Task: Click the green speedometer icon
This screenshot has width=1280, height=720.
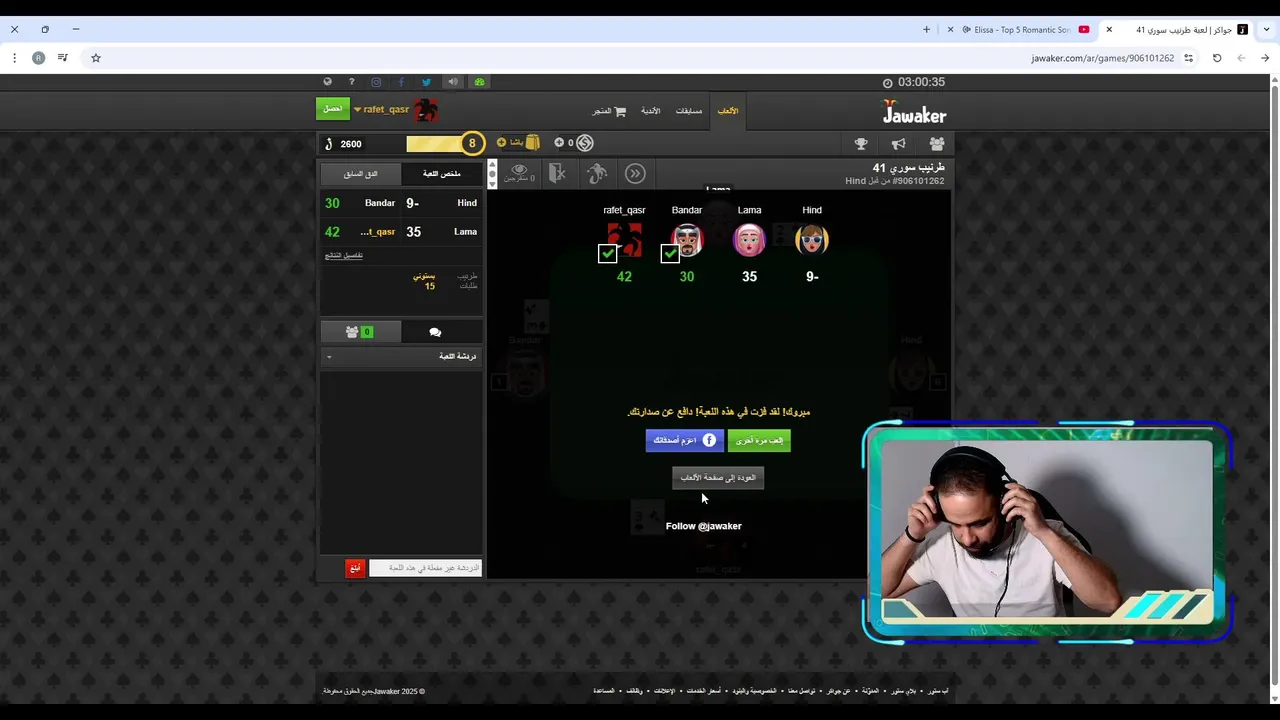Action: pyautogui.click(x=479, y=82)
